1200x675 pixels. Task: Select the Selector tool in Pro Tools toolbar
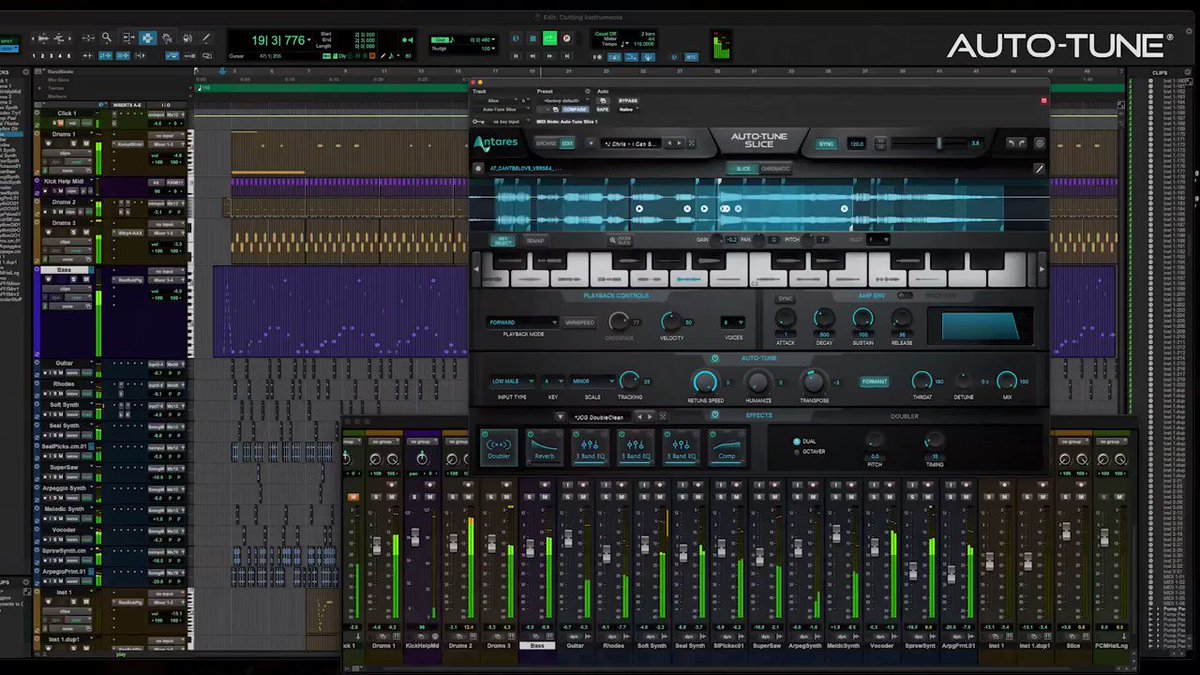148,37
